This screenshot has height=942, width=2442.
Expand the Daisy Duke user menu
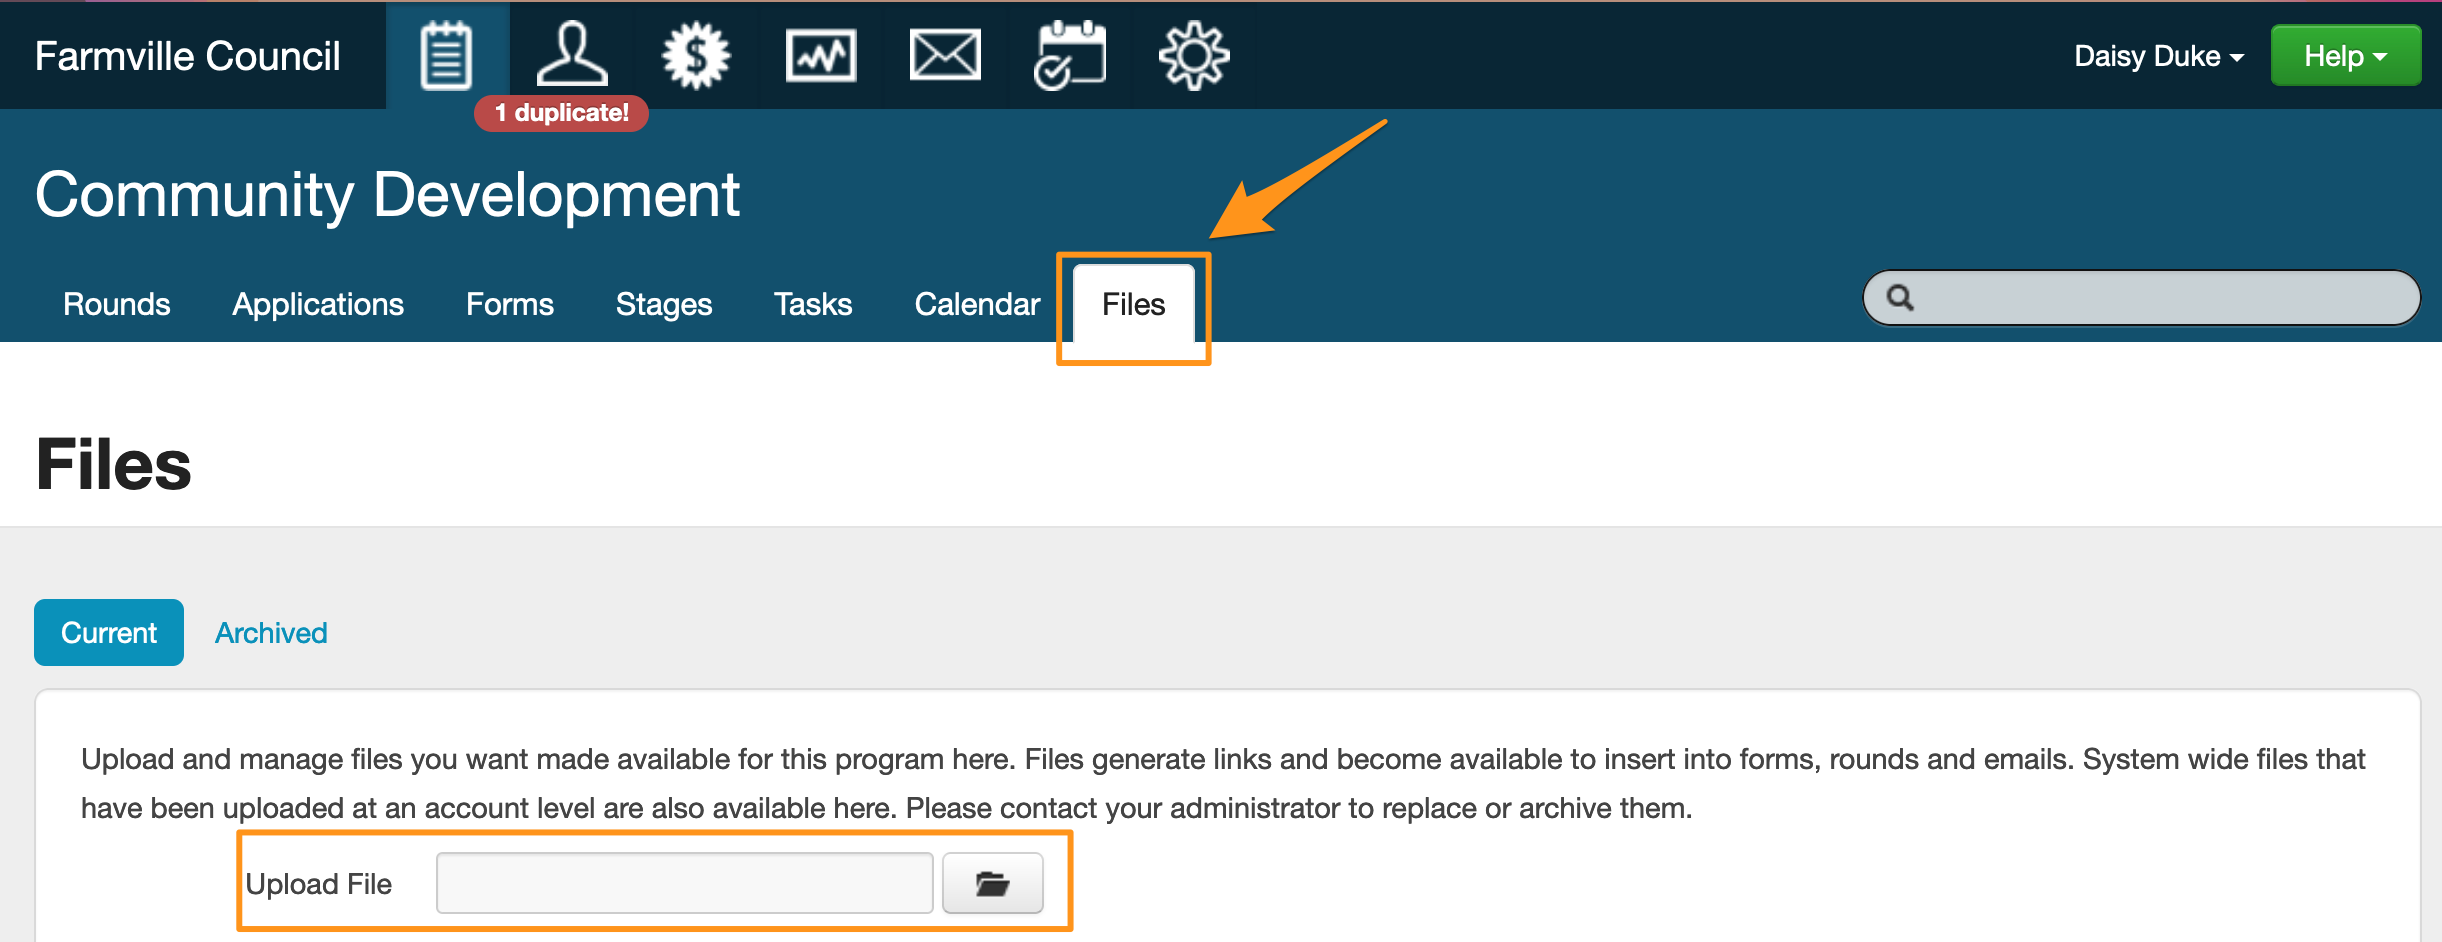(x=2158, y=56)
